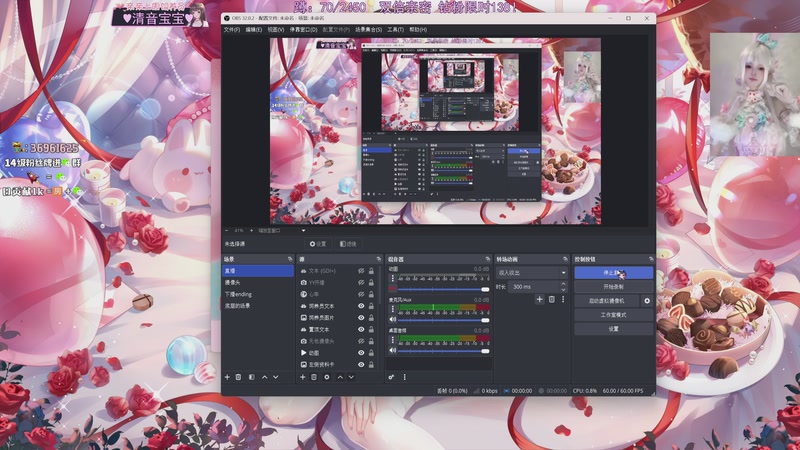This screenshot has width=800, height=450.
Task: Select the 摄像头 scene in Scenes list
Action: [258, 283]
